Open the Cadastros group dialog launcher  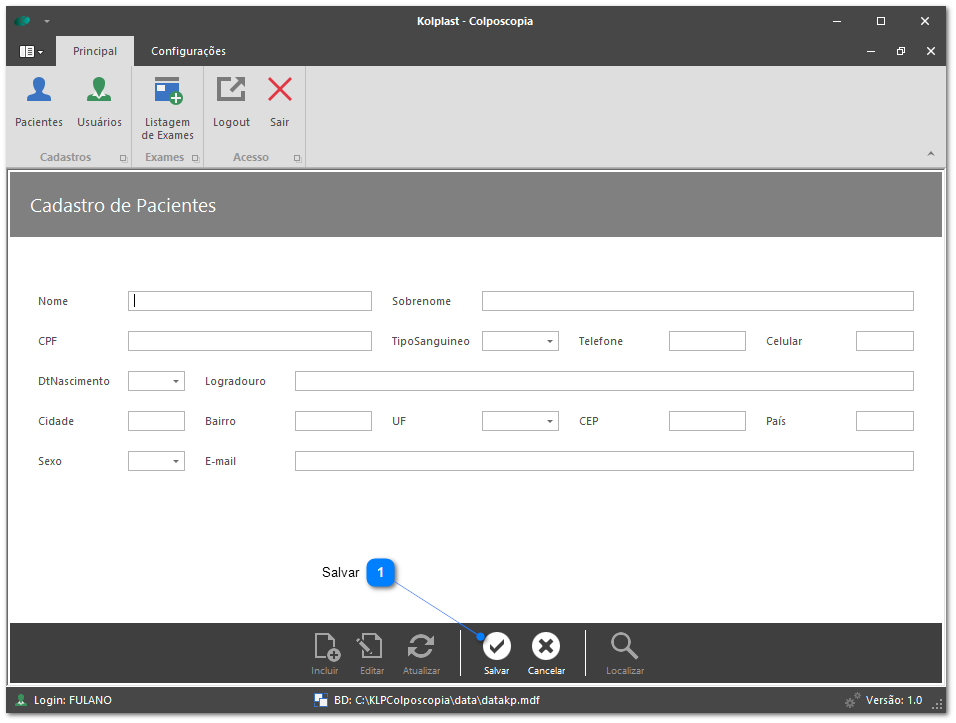[x=123, y=158]
